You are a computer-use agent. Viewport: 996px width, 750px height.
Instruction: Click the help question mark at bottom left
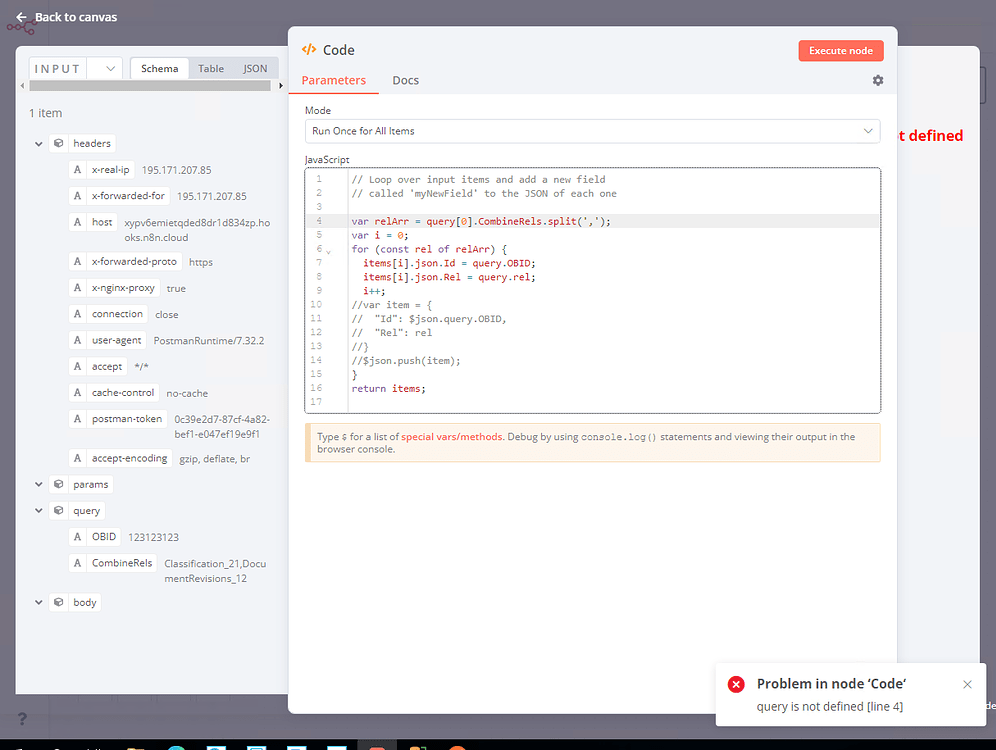coord(22,718)
